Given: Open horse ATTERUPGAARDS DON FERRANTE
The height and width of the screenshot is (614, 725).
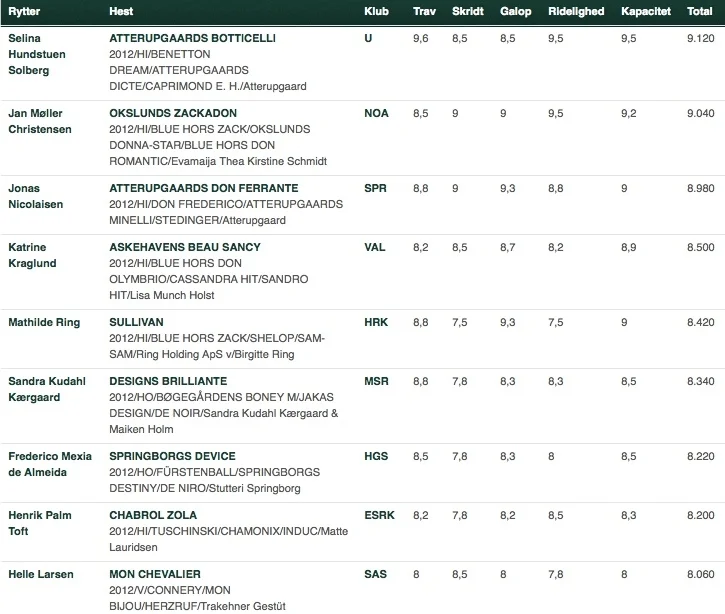Looking at the screenshot, I should click(x=203, y=188).
